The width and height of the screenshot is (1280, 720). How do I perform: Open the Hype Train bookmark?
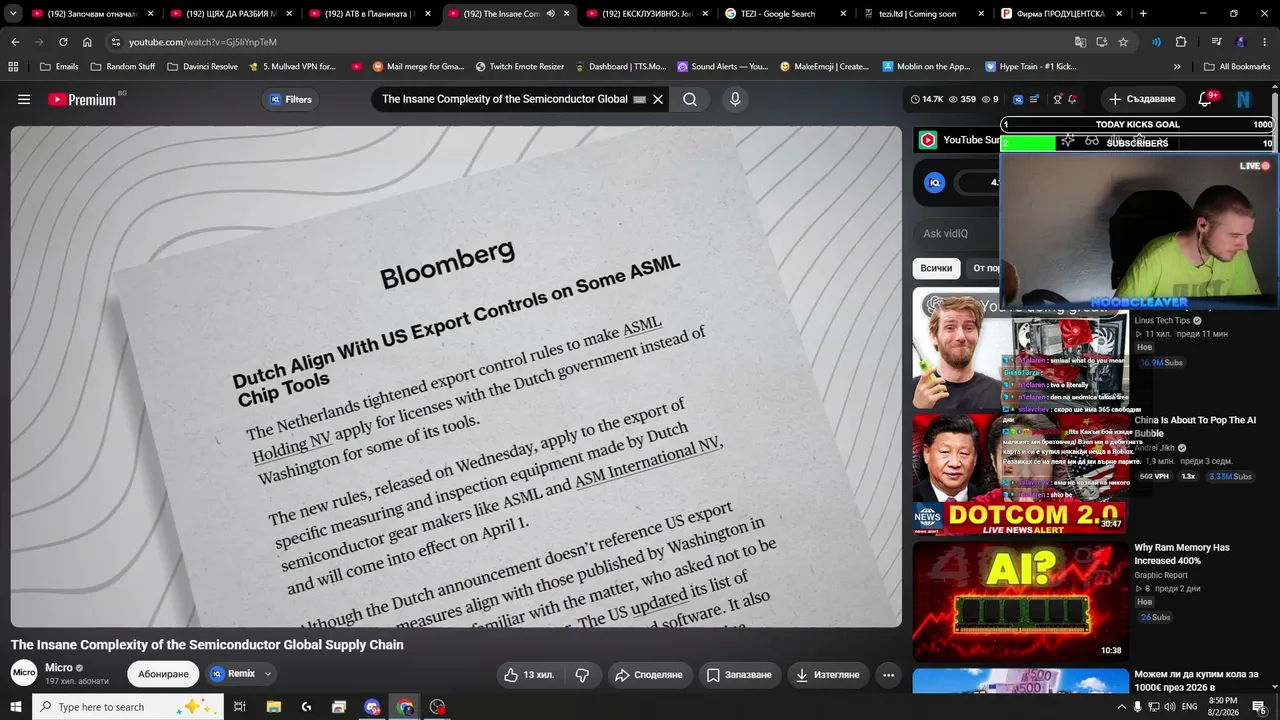(x=1031, y=66)
